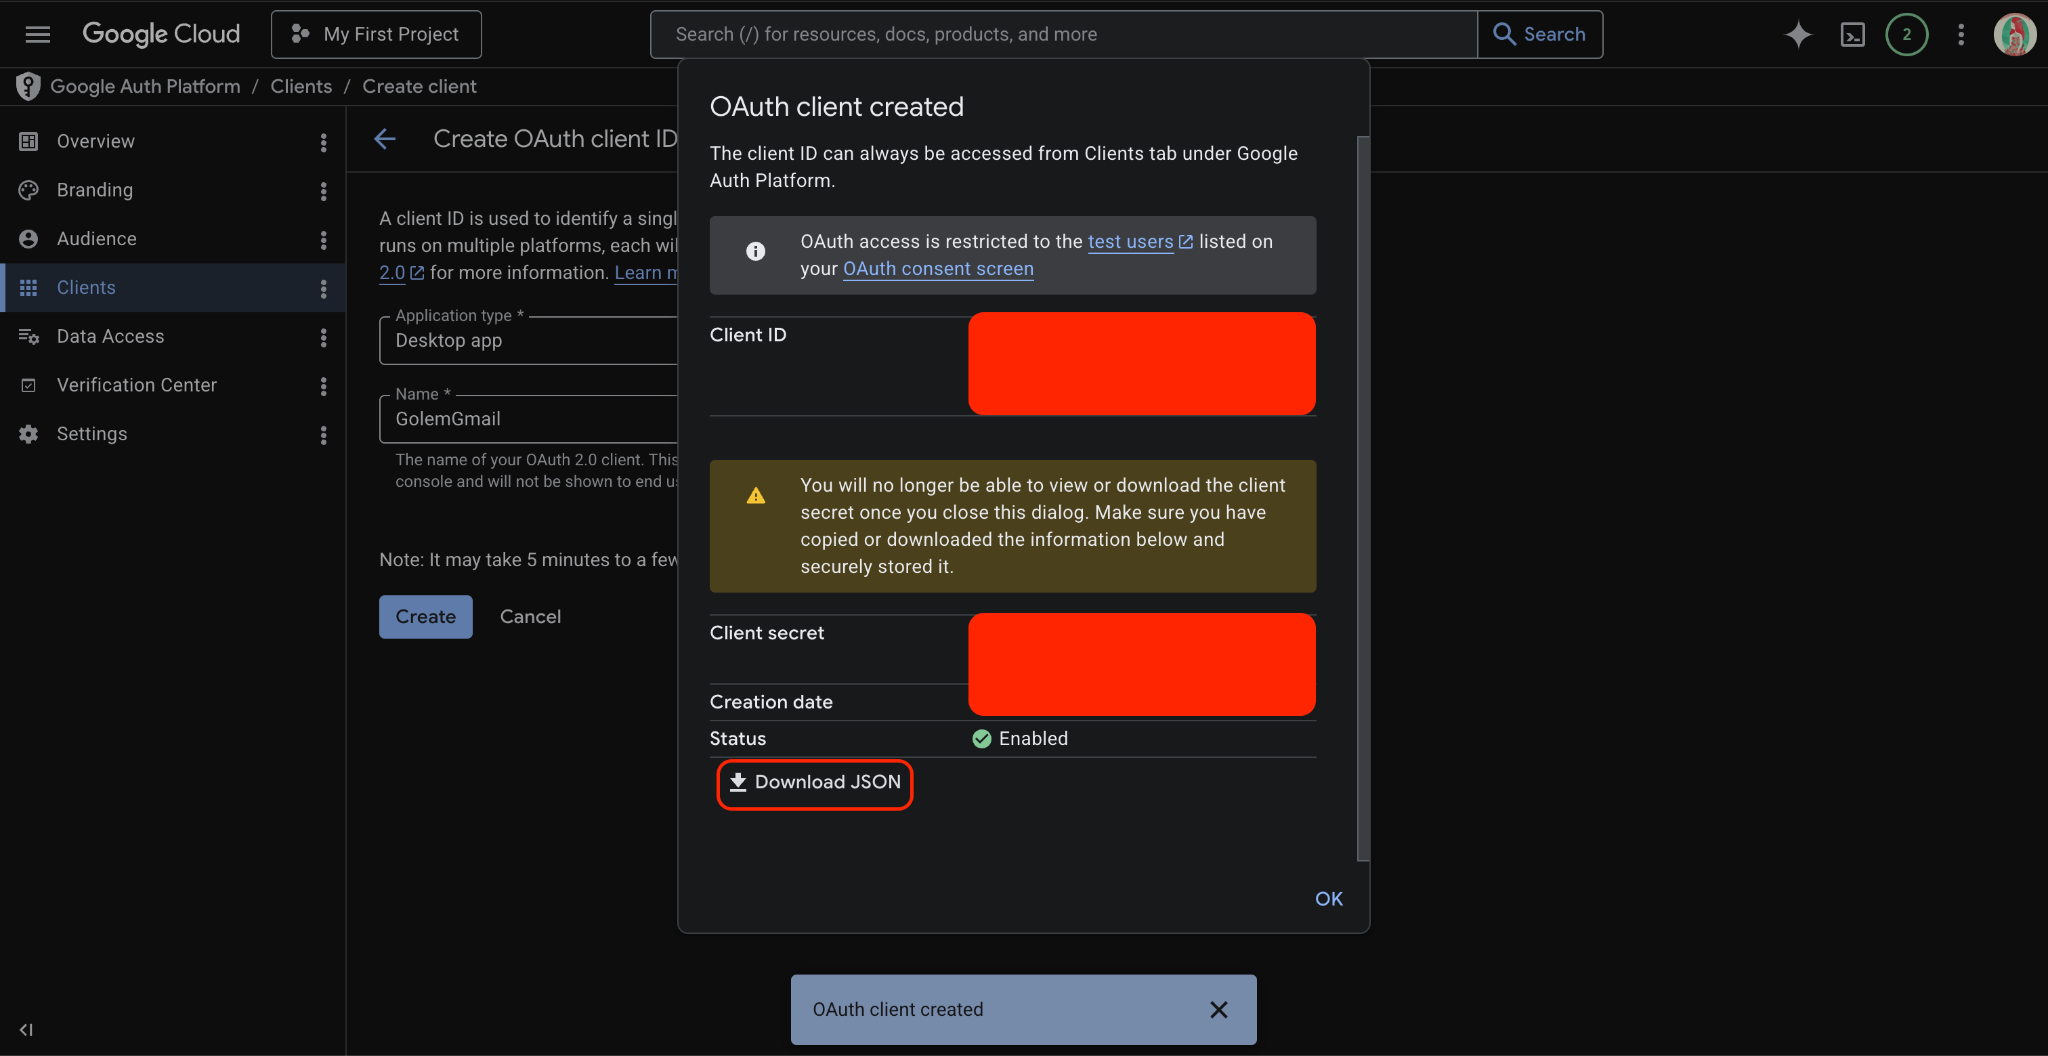The height and width of the screenshot is (1056, 2048).
Task: Open the main navigation hamburger menu
Action: tap(38, 34)
